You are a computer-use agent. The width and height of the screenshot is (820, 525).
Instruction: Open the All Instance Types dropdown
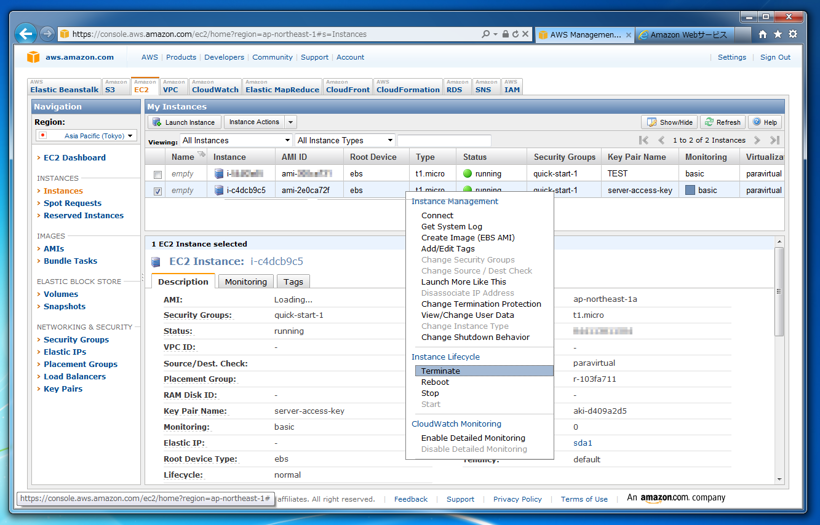pos(344,141)
